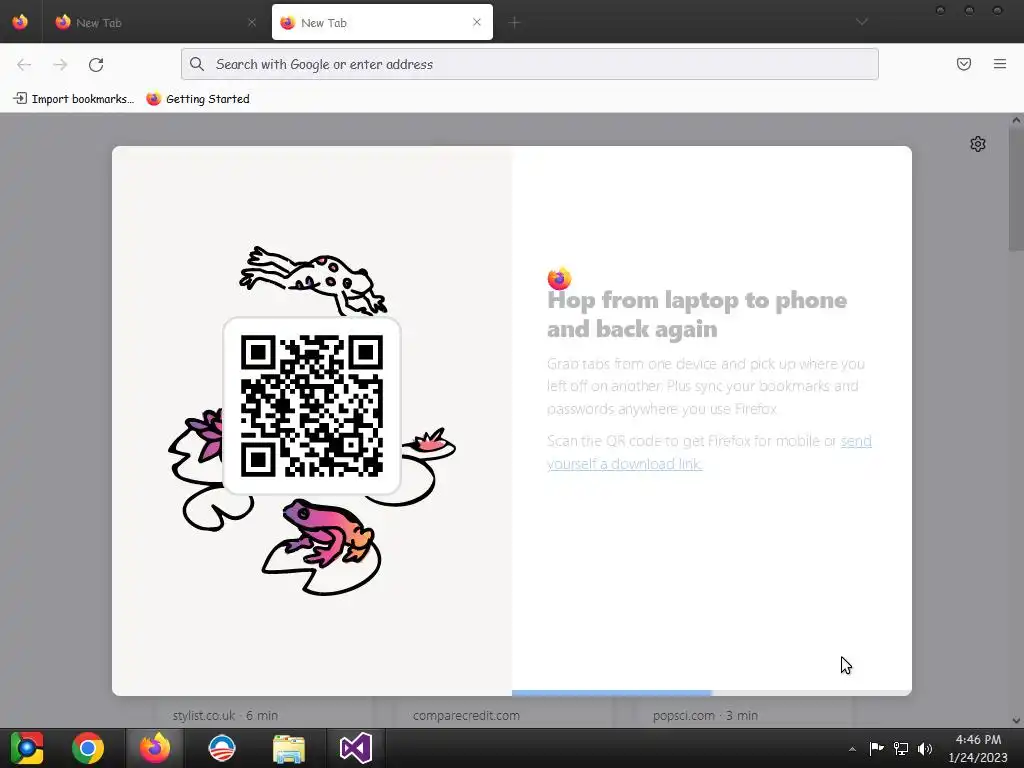Select the active second New Tab
The image size is (1024, 768).
(x=382, y=22)
